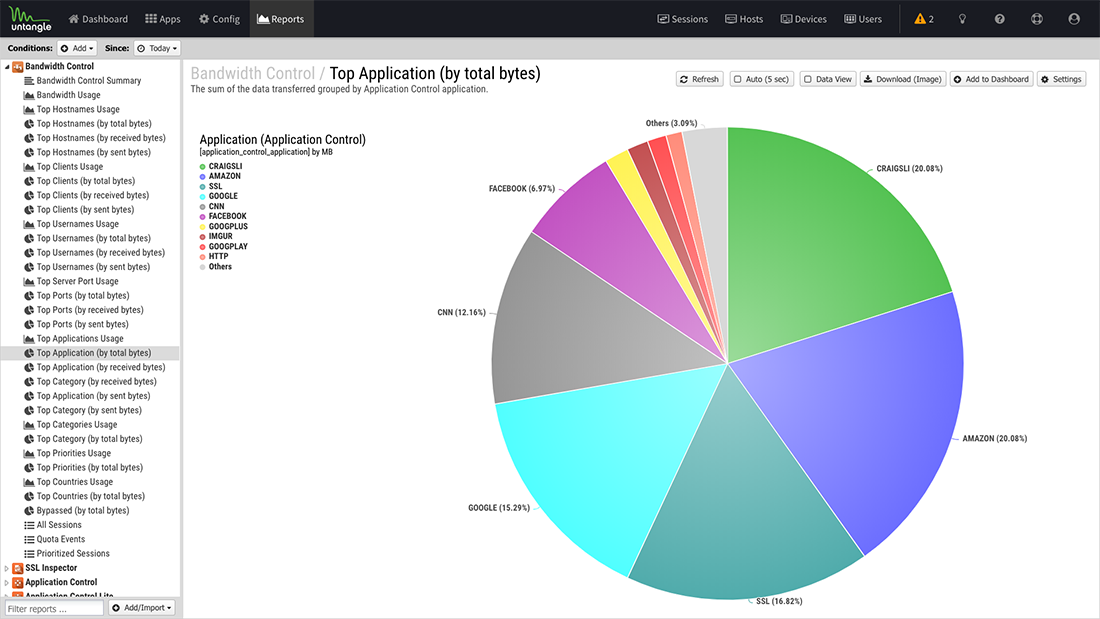Toggle GOOGPLUS legend entry
Image resolution: width=1100 pixels, height=619 pixels.
(x=224, y=227)
